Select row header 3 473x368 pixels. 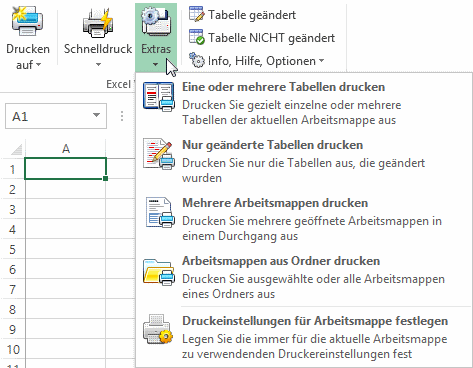coord(12,209)
